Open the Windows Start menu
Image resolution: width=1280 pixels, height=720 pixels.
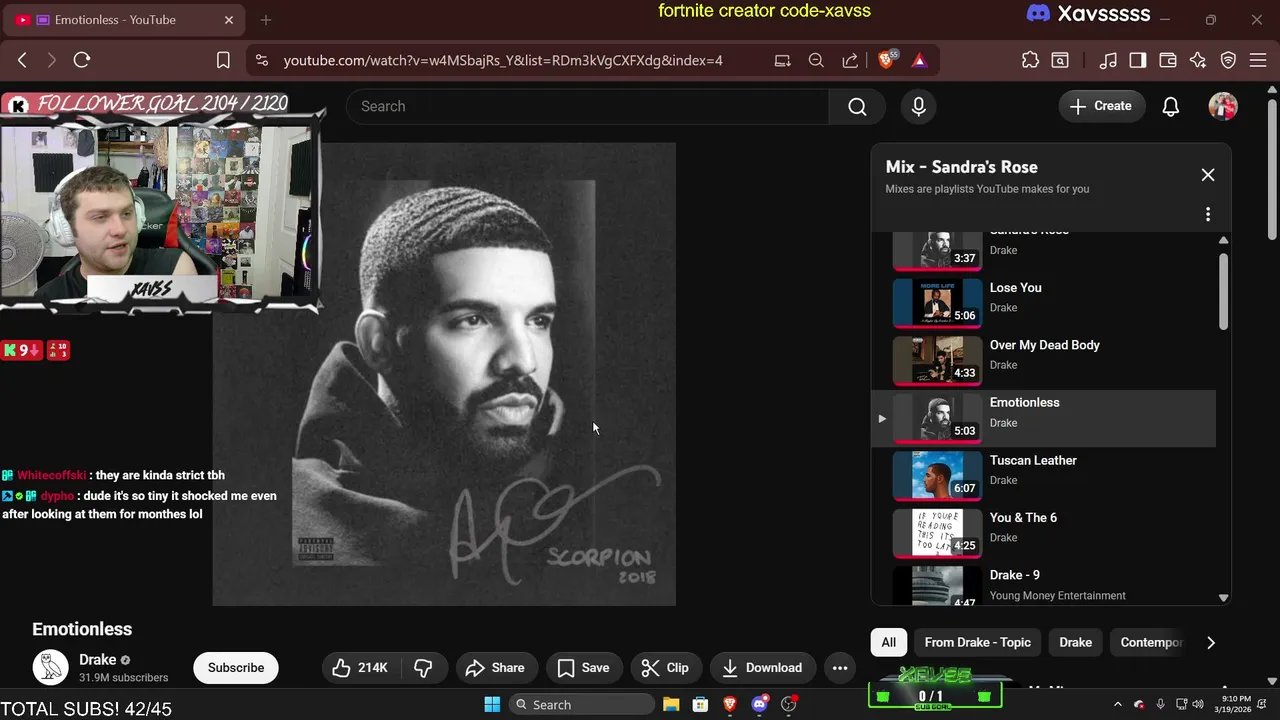point(492,704)
